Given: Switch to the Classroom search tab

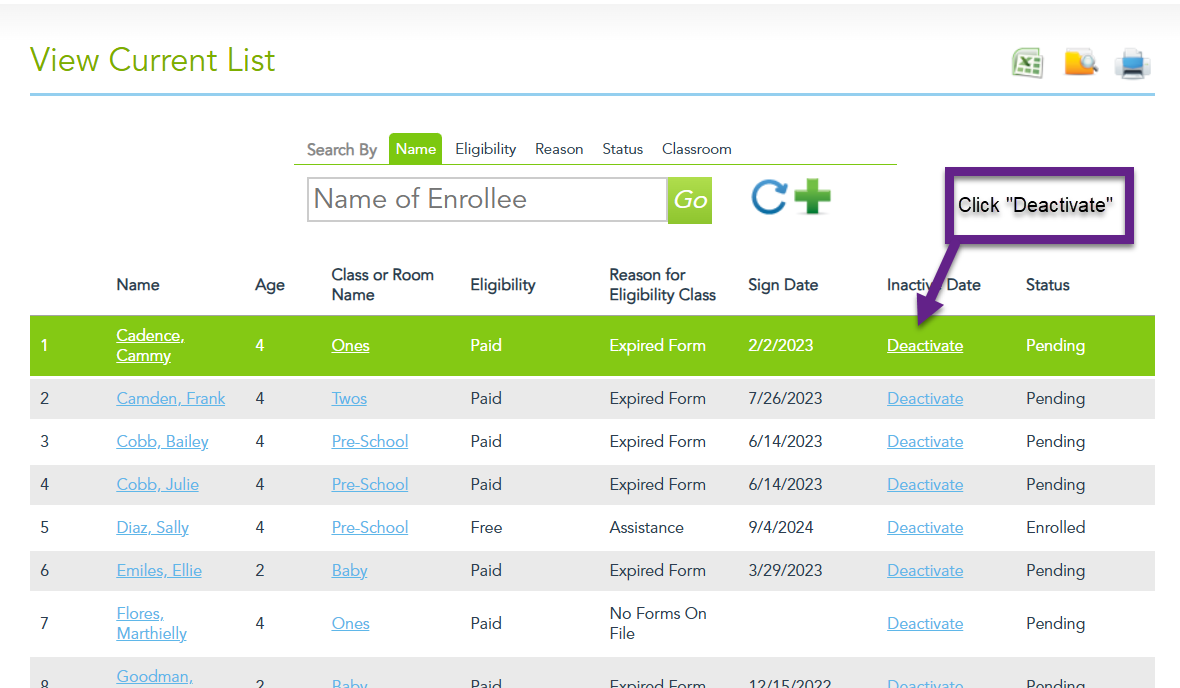Looking at the screenshot, I should point(697,149).
